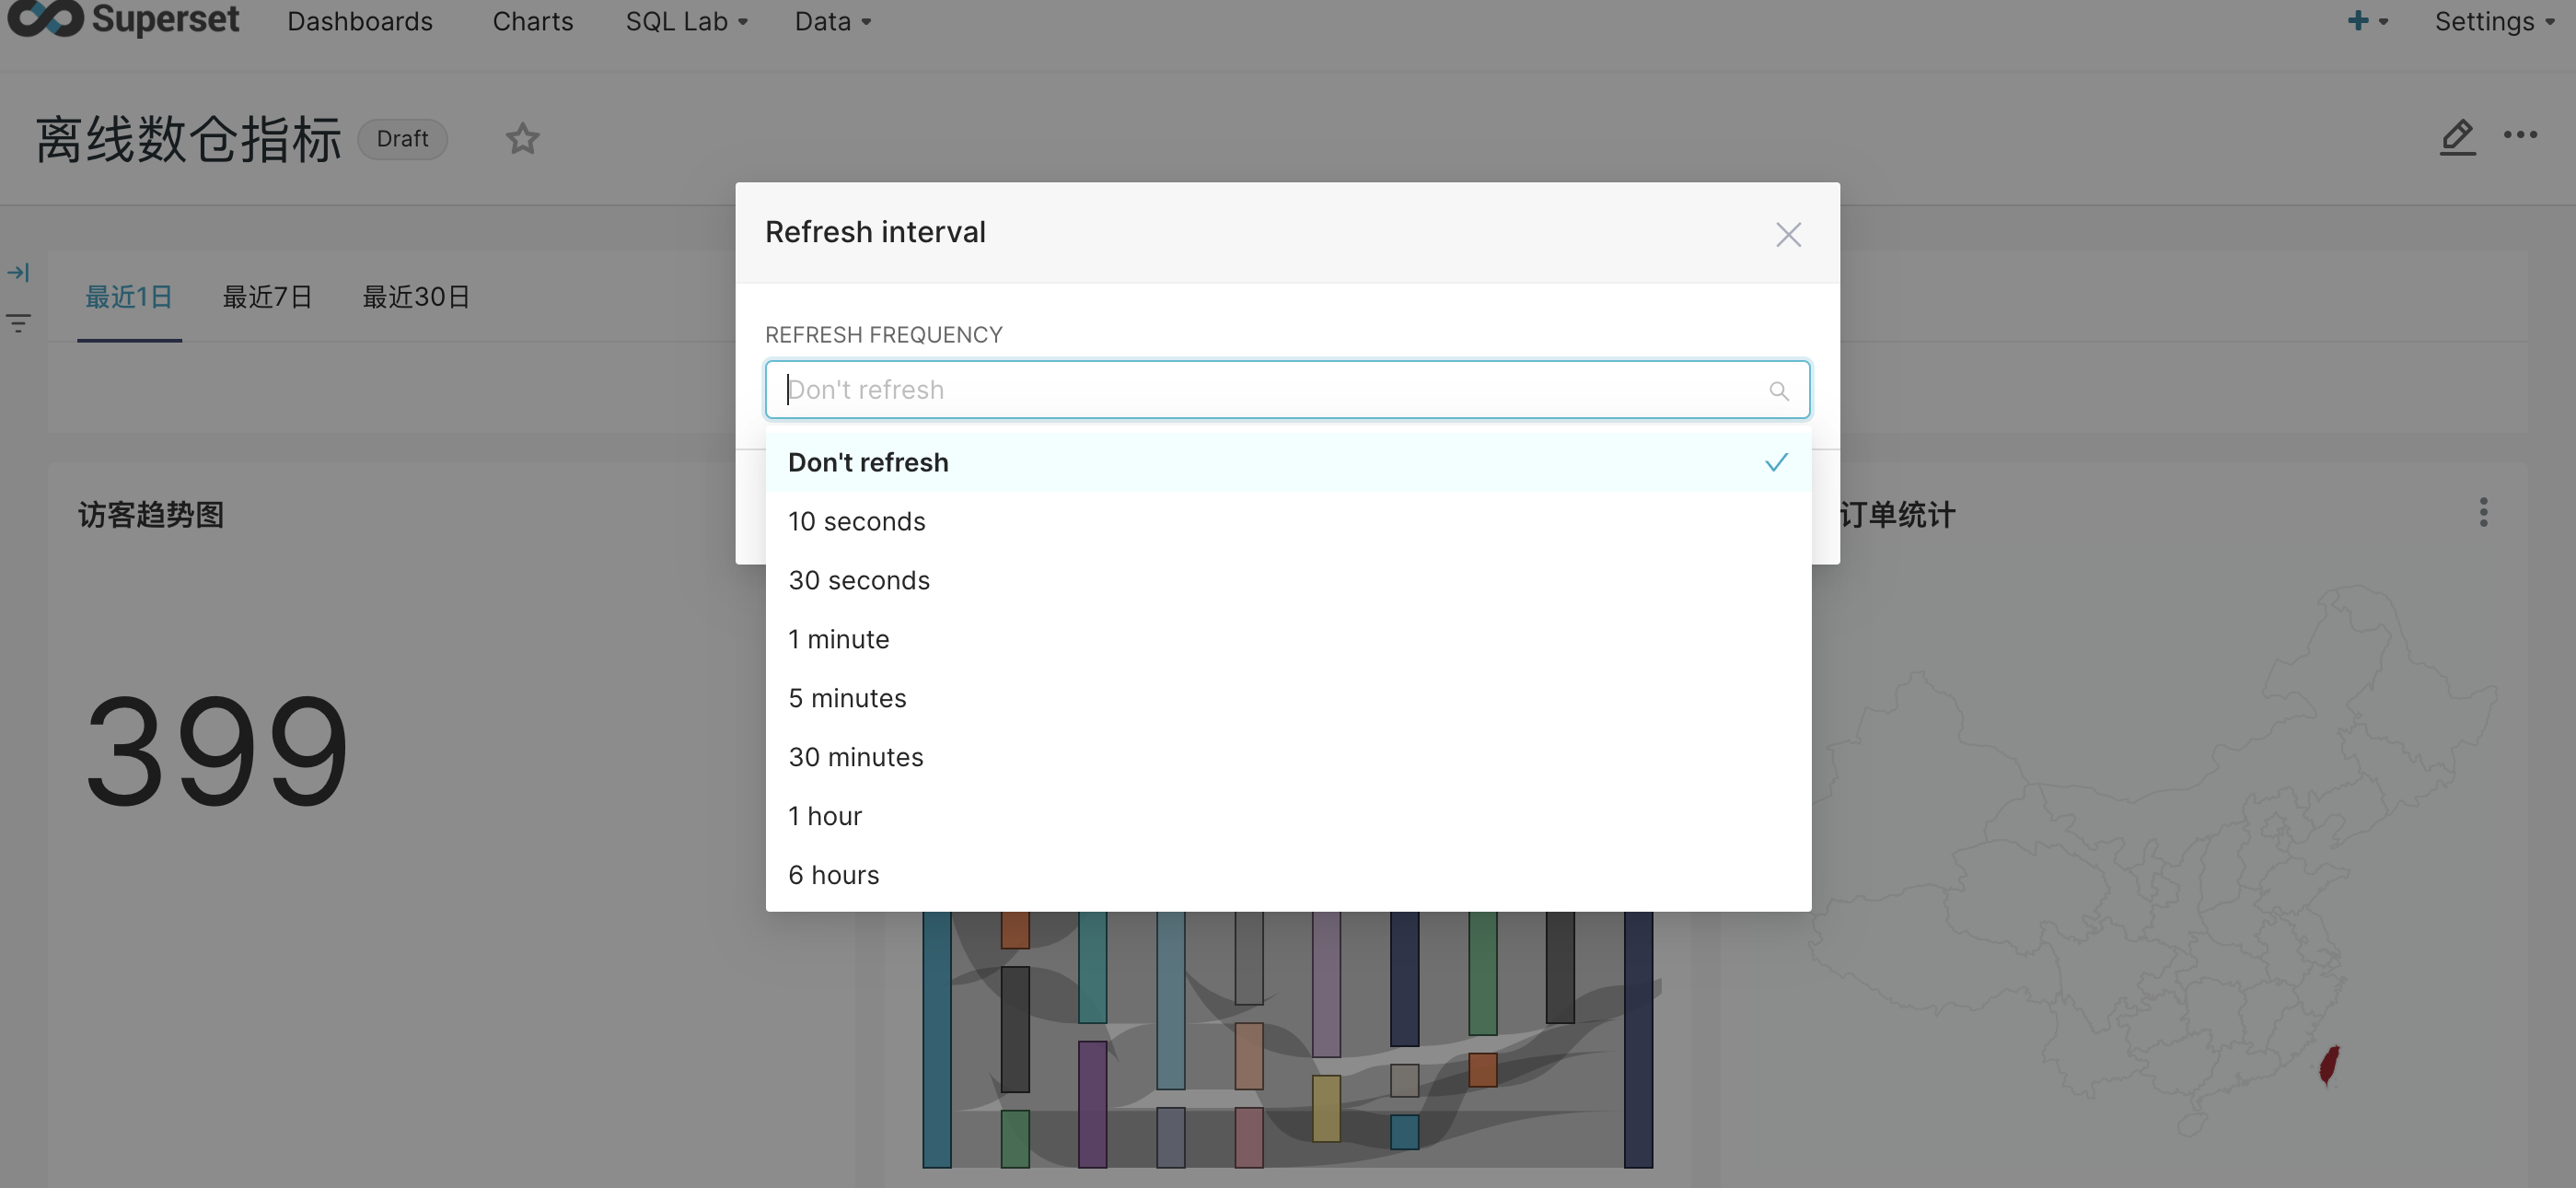The image size is (2576, 1188).
Task: Click the Superset logo
Action: click(x=124, y=19)
